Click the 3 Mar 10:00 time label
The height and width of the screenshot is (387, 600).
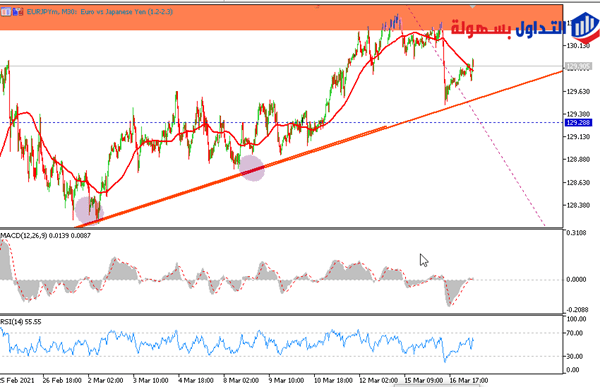[x=150, y=380]
